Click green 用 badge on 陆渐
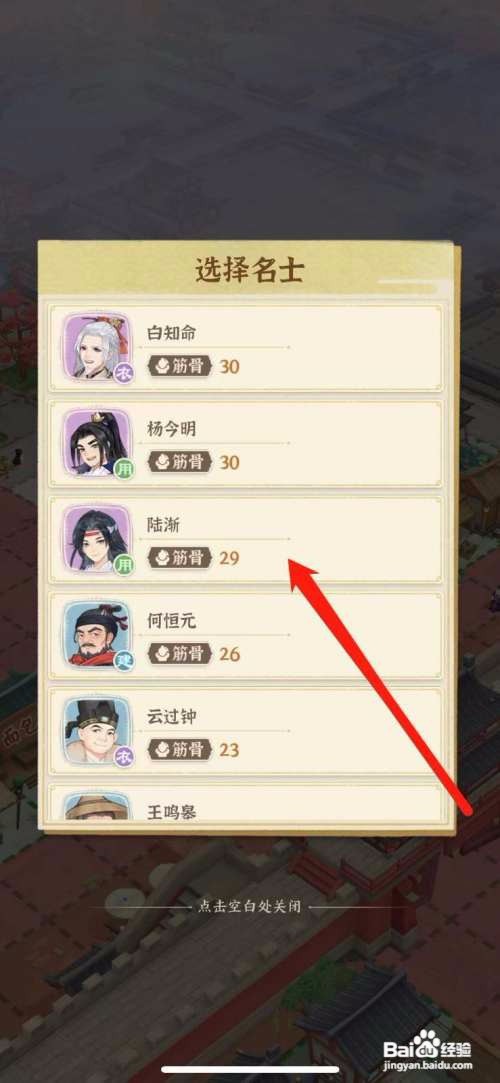The image size is (500, 1083). [x=123, y=565]
